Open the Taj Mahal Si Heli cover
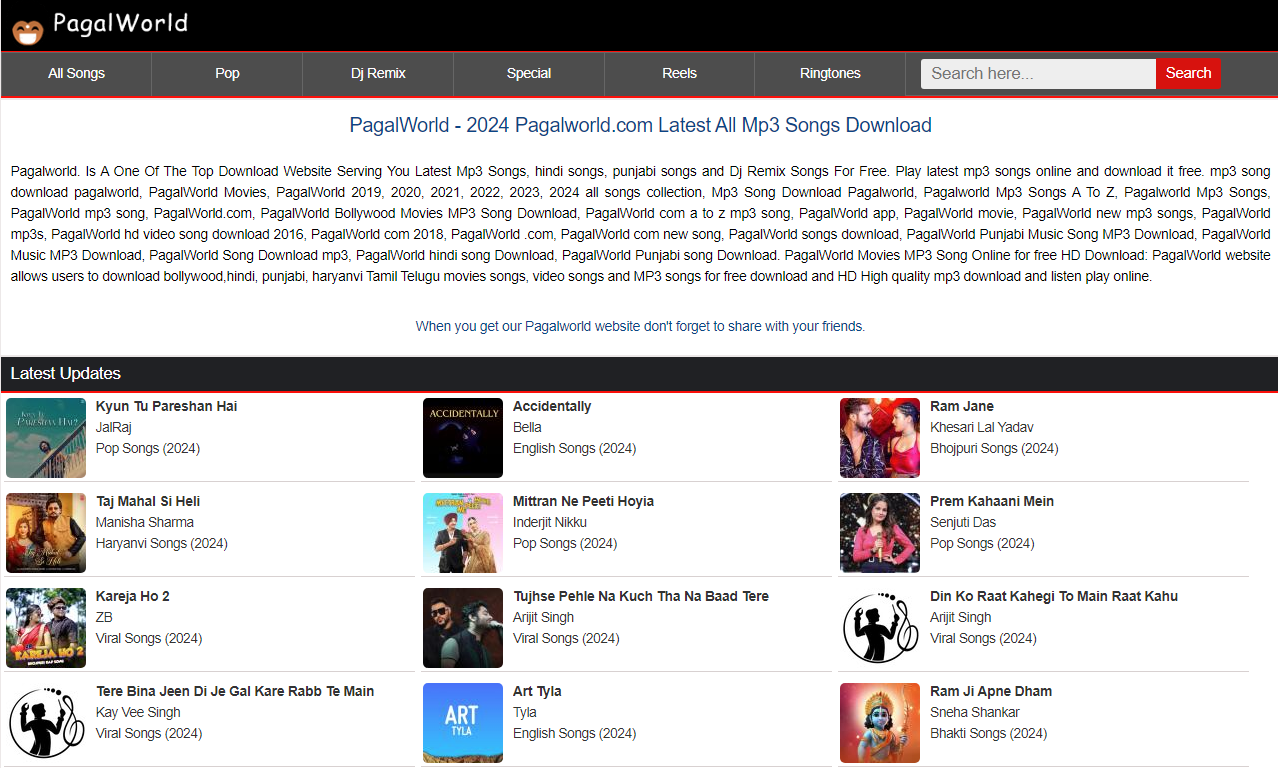The image size is (1278, 768). tap(46, 533)
